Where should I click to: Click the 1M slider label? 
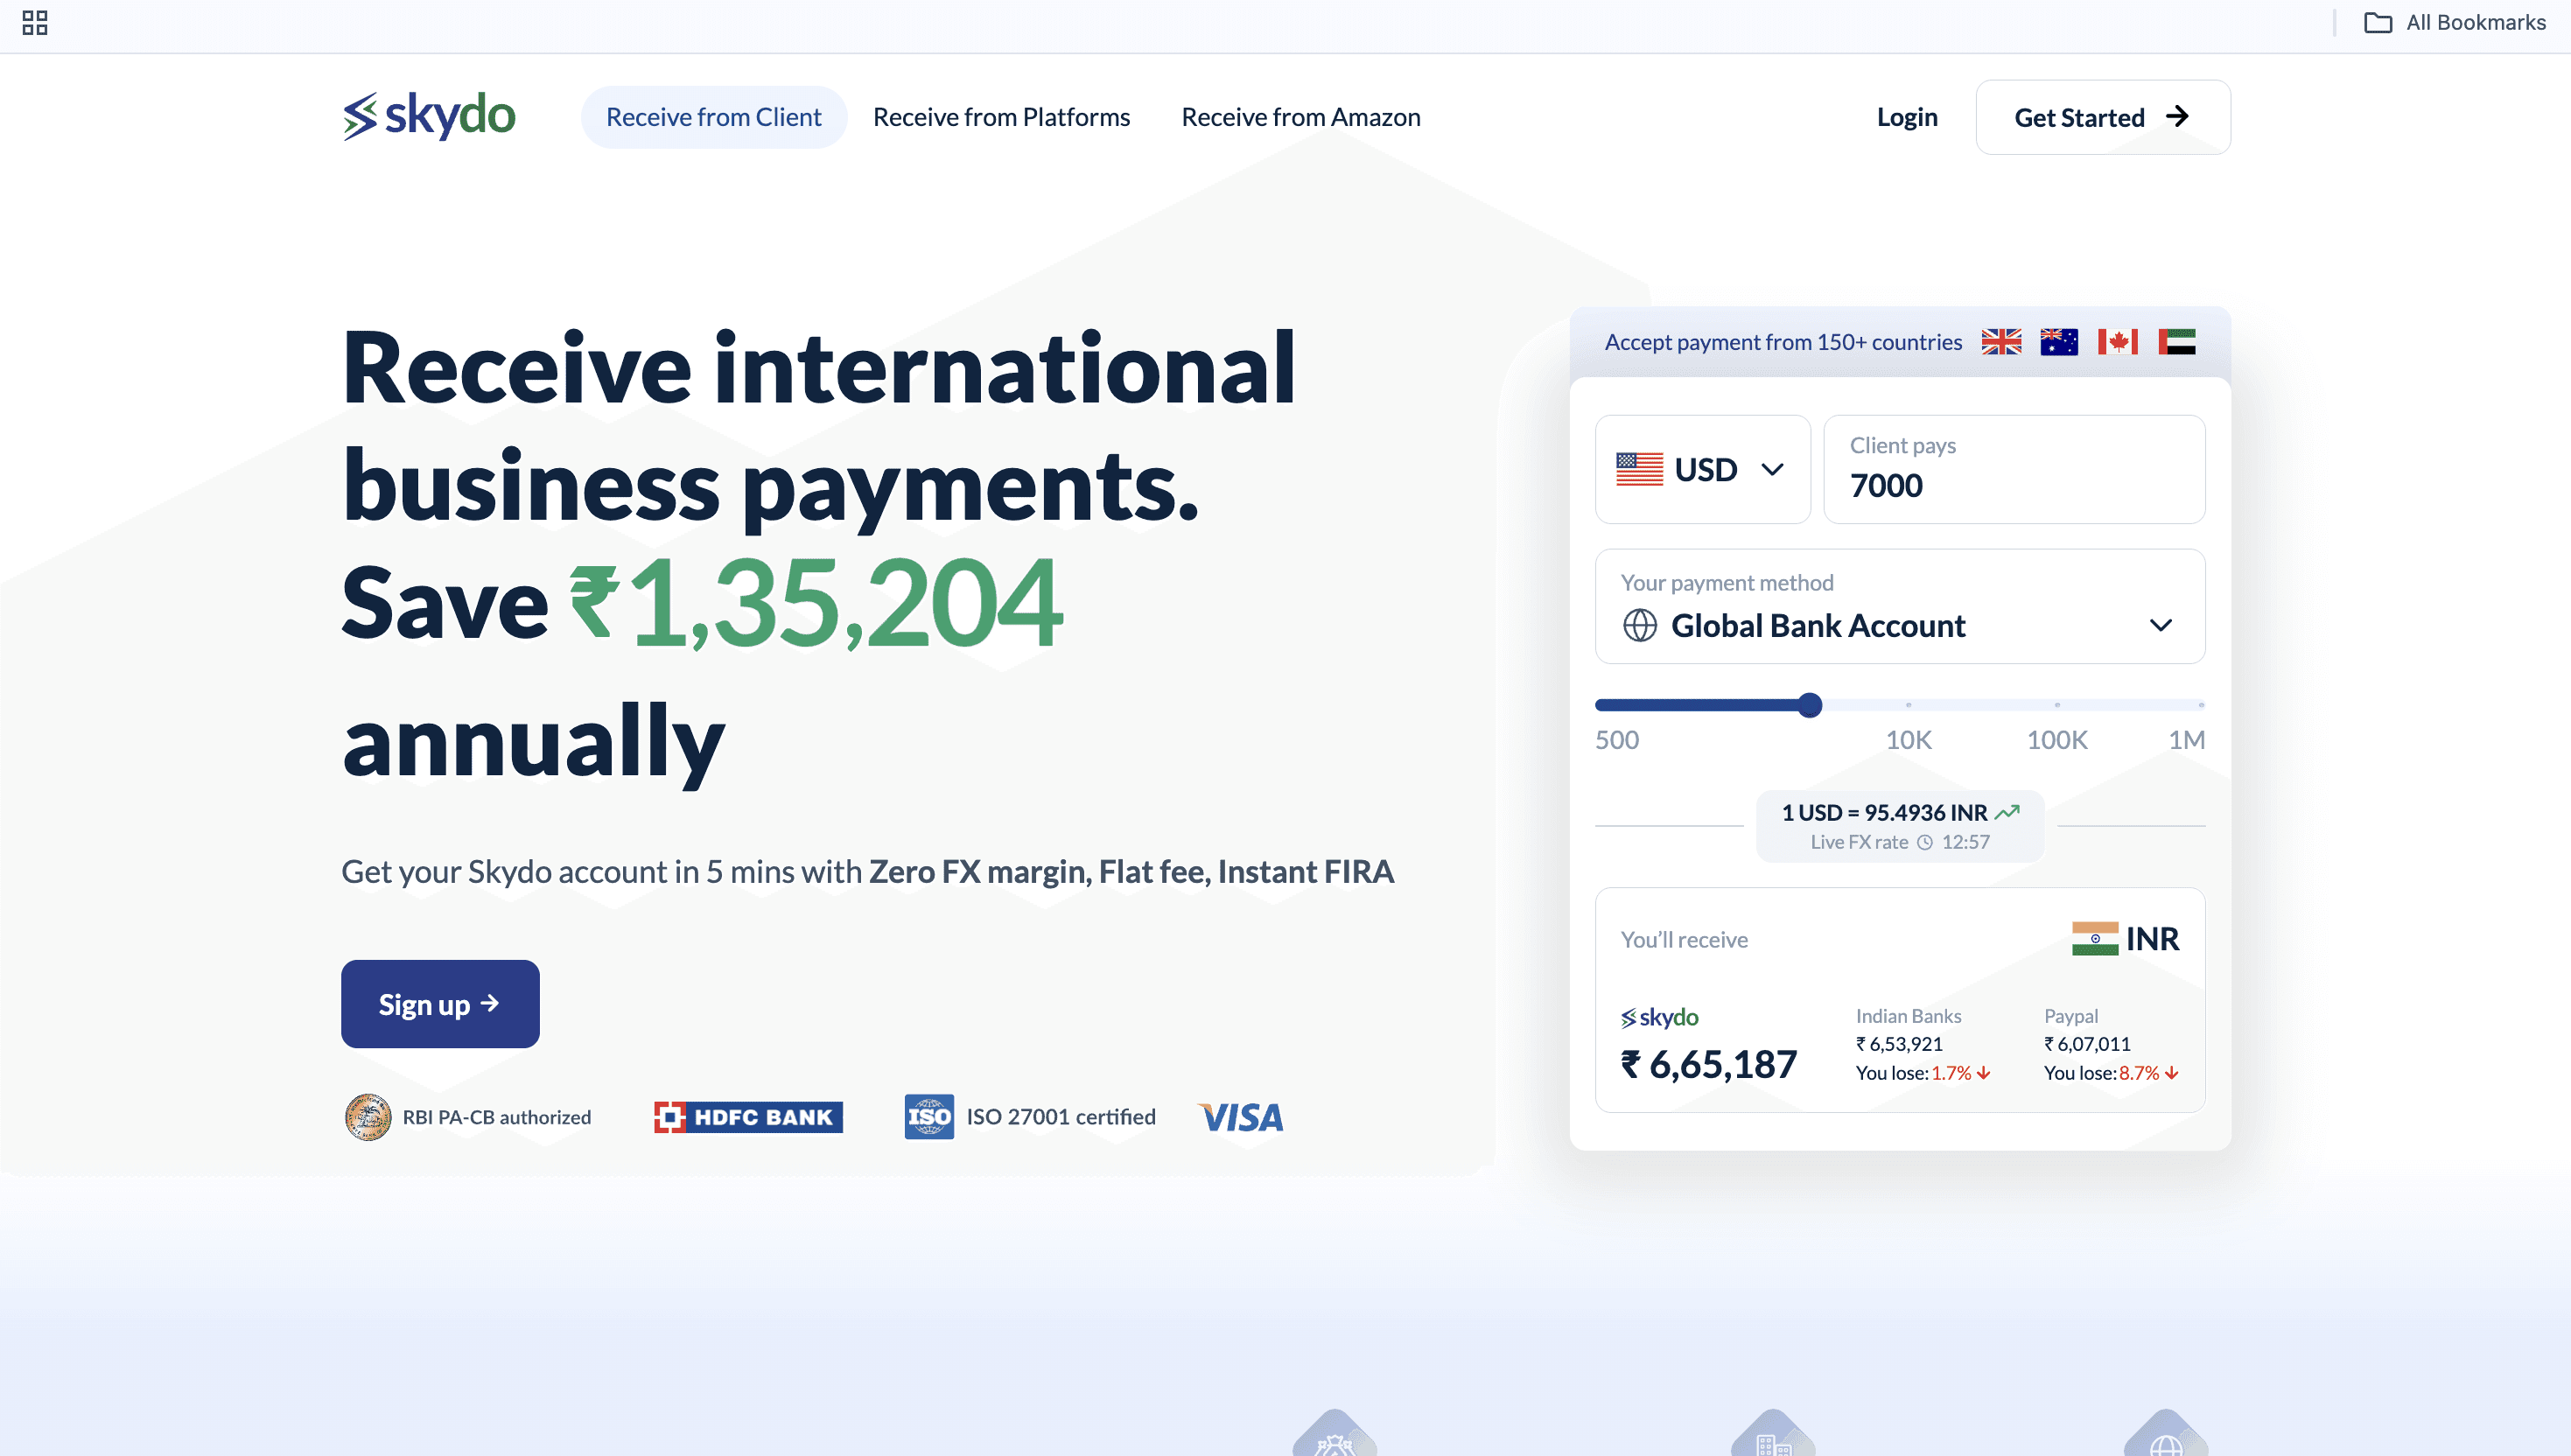pos(2186,740)
